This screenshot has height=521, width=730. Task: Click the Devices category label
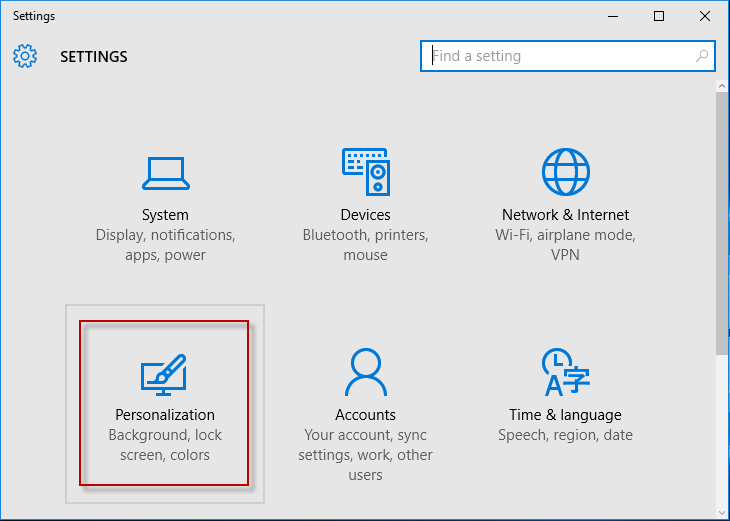click(x=365, y=215)
